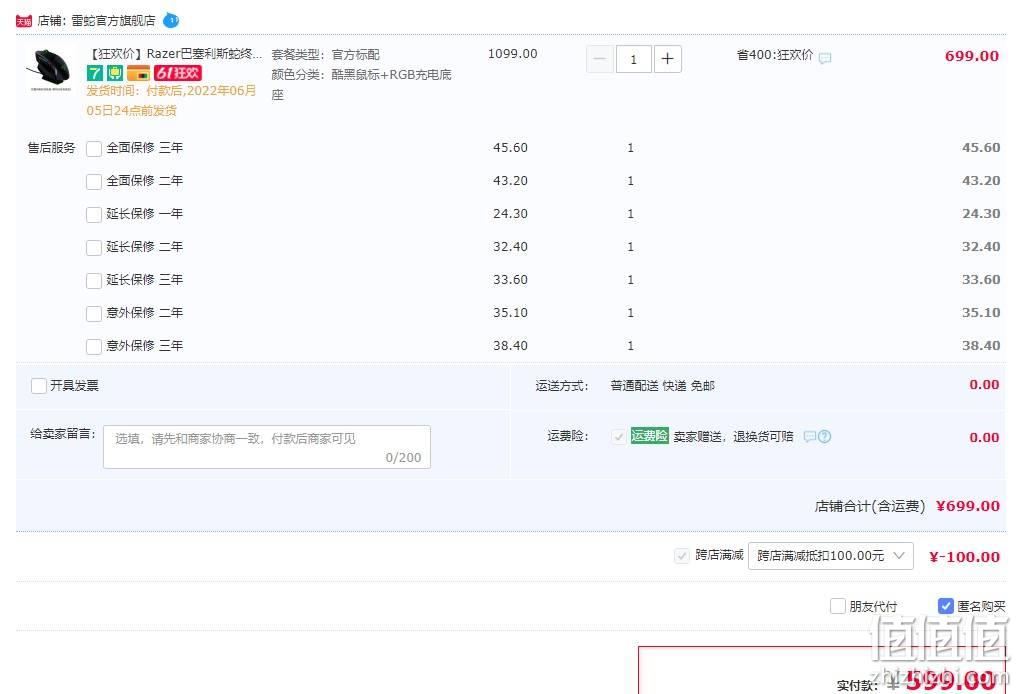Check 延长保修 三年 service option
Viewport: 1019px width, 694px height.
94,280
